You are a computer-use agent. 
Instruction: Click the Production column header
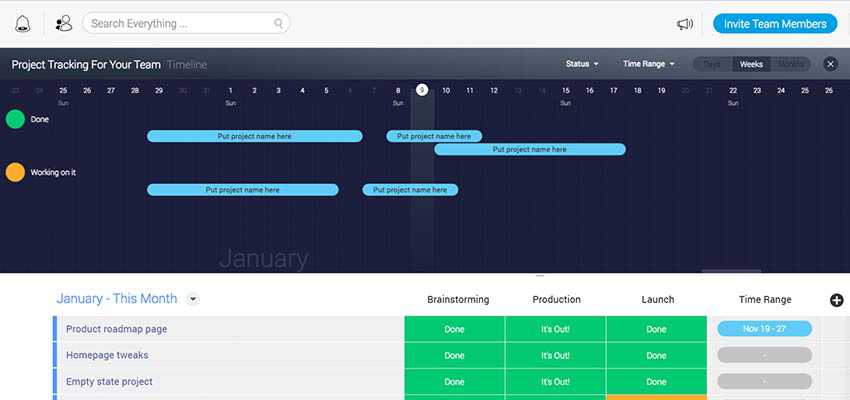[x=556, y=299]
